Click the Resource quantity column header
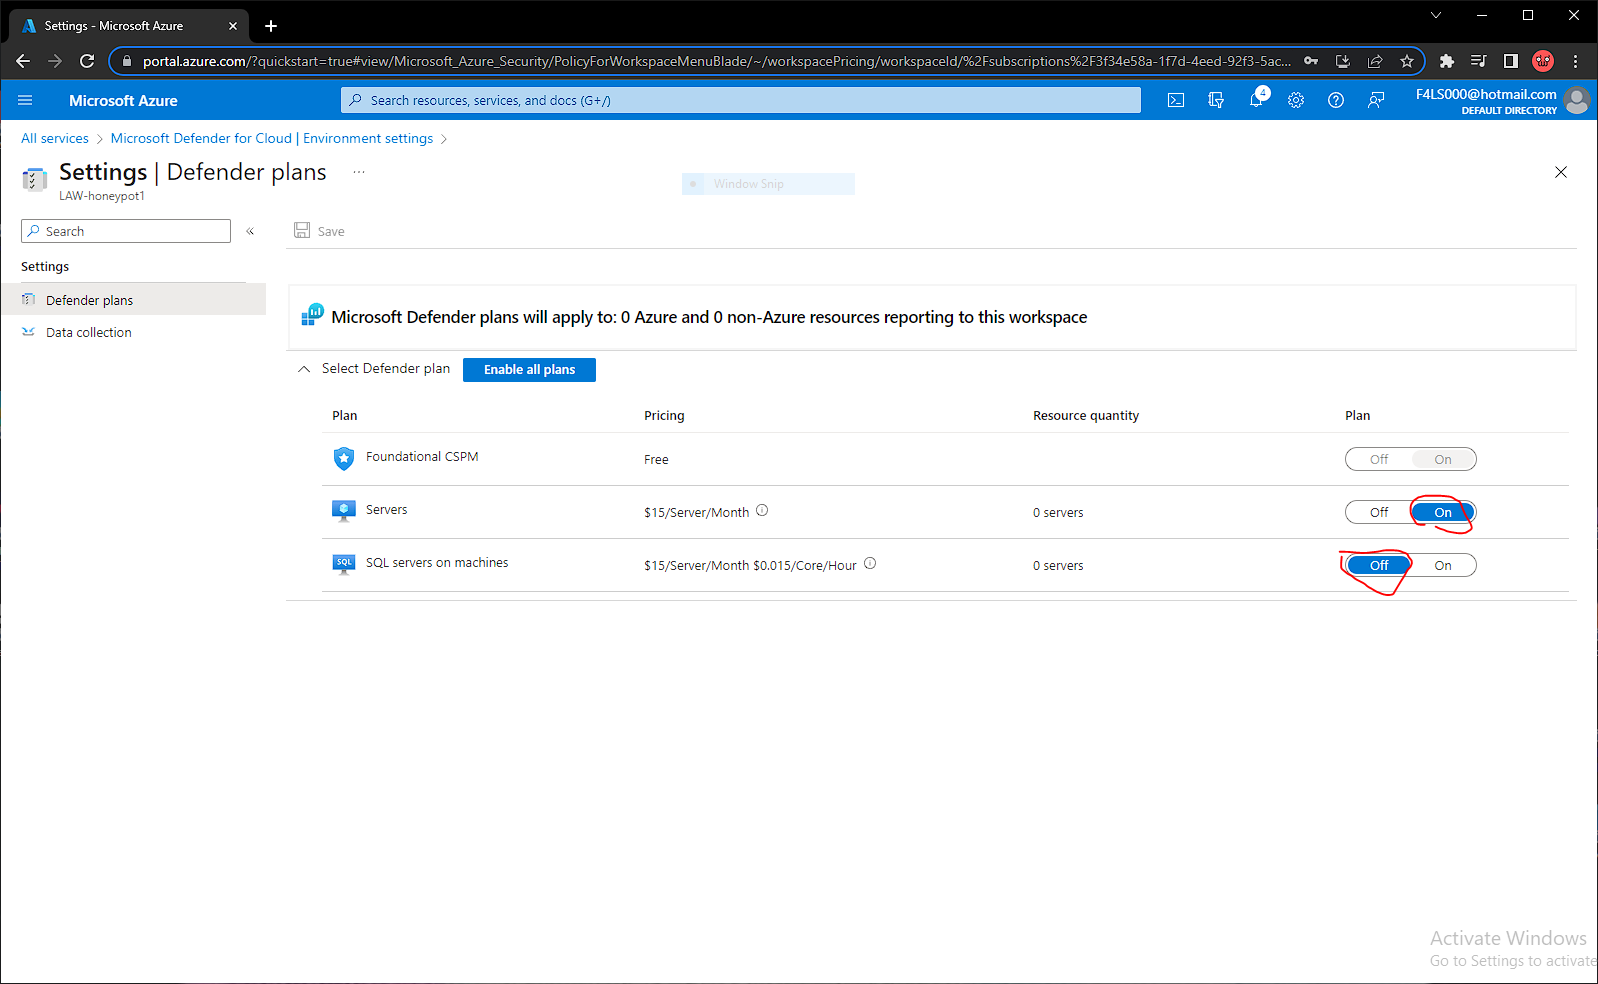 click(x=1086, y=415)
